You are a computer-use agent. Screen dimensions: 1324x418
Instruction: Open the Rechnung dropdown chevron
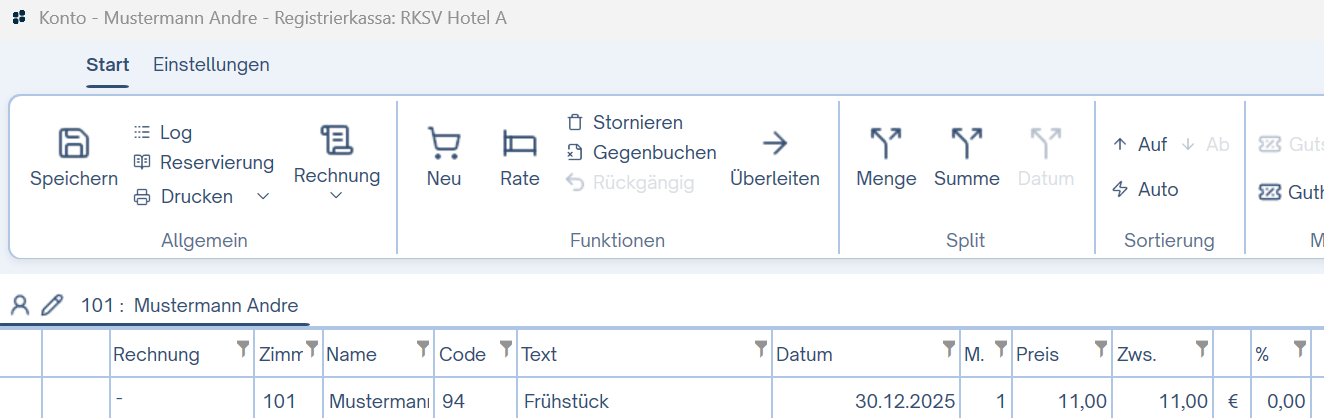[336, 195]
